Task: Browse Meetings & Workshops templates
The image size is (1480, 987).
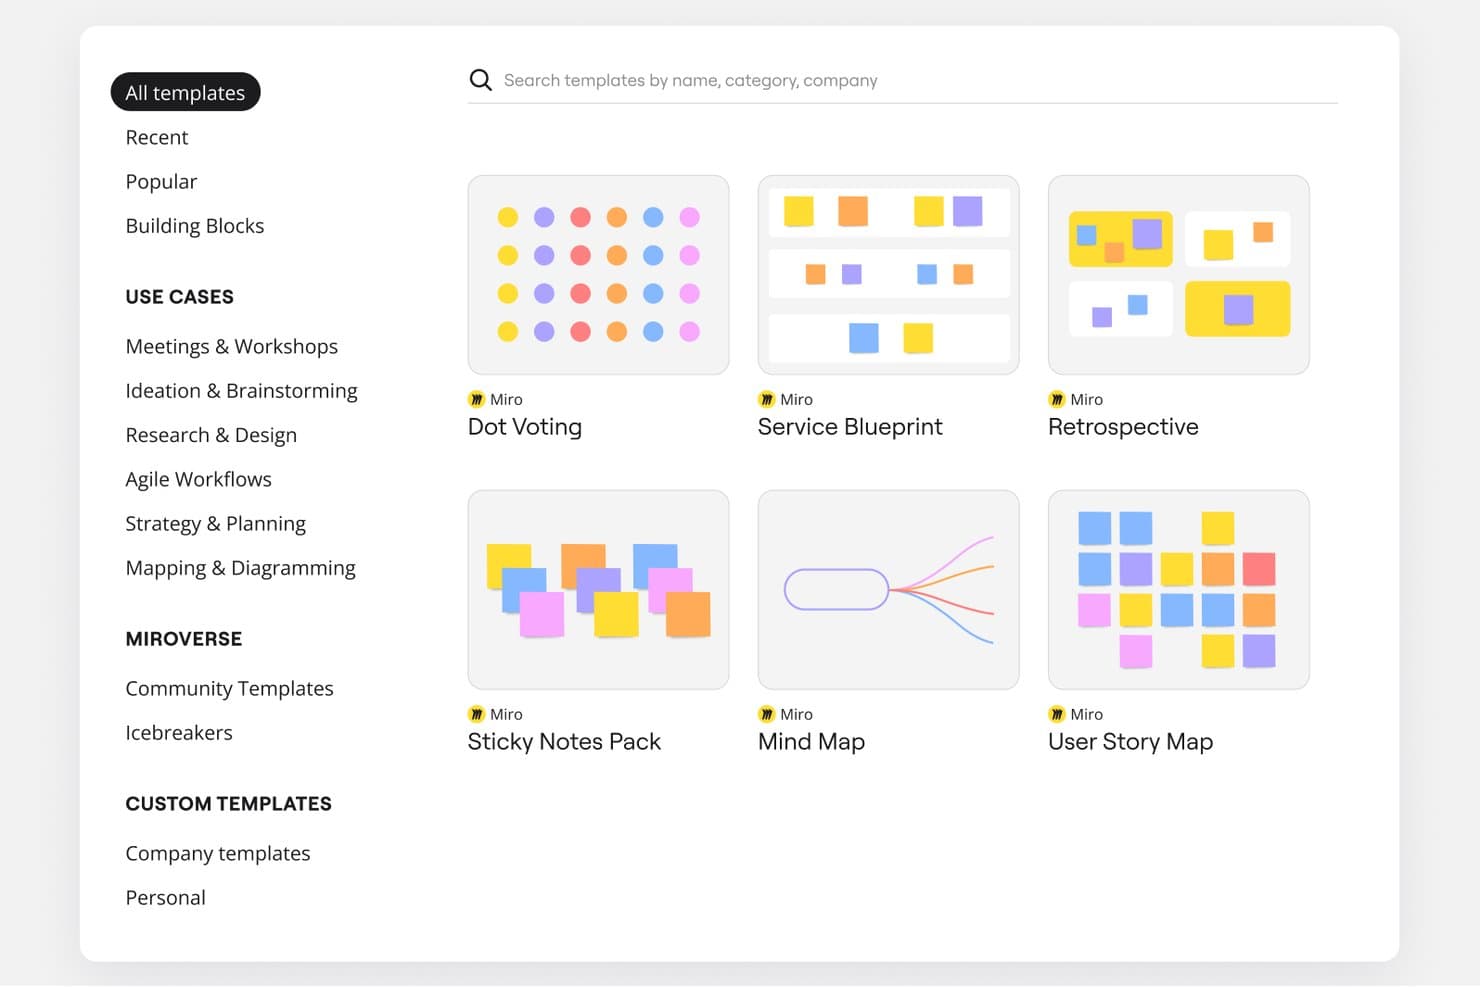Action: (232, 346)
